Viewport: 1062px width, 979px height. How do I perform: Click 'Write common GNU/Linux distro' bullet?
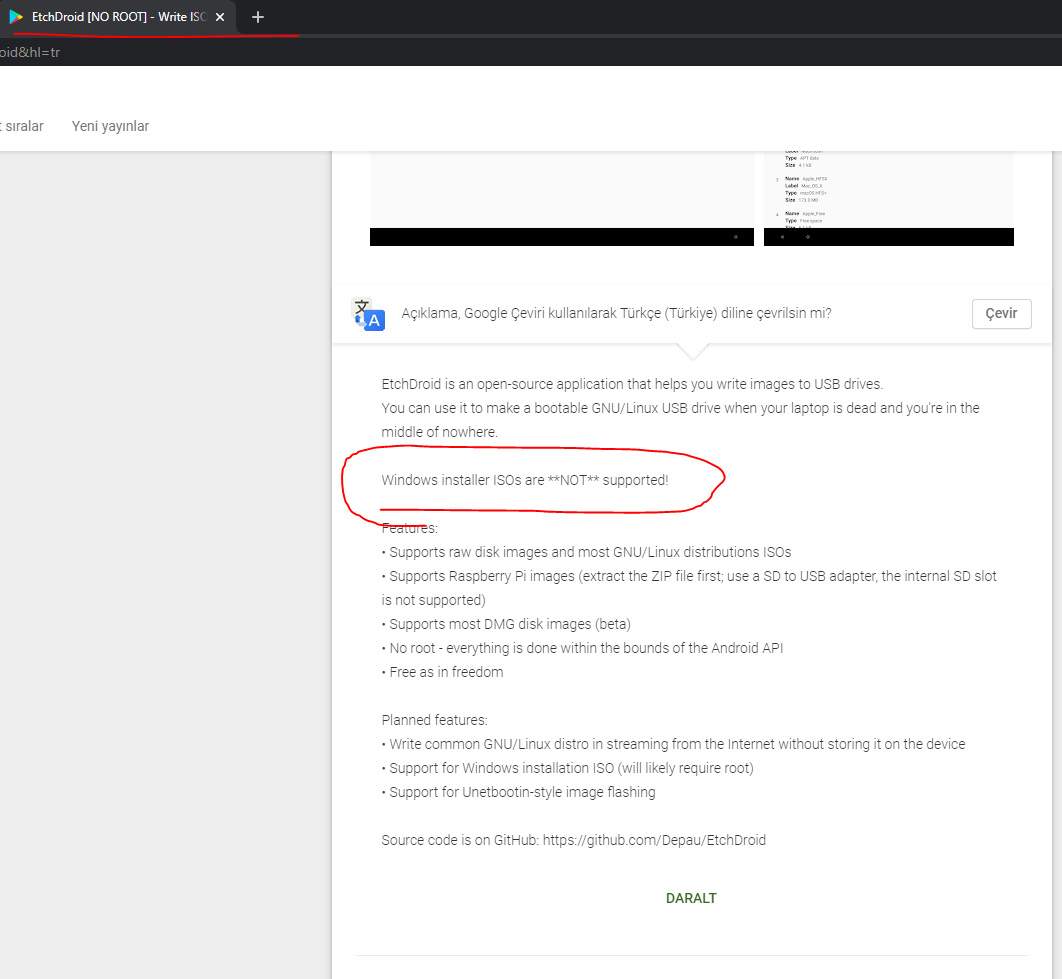pos(673,744)
